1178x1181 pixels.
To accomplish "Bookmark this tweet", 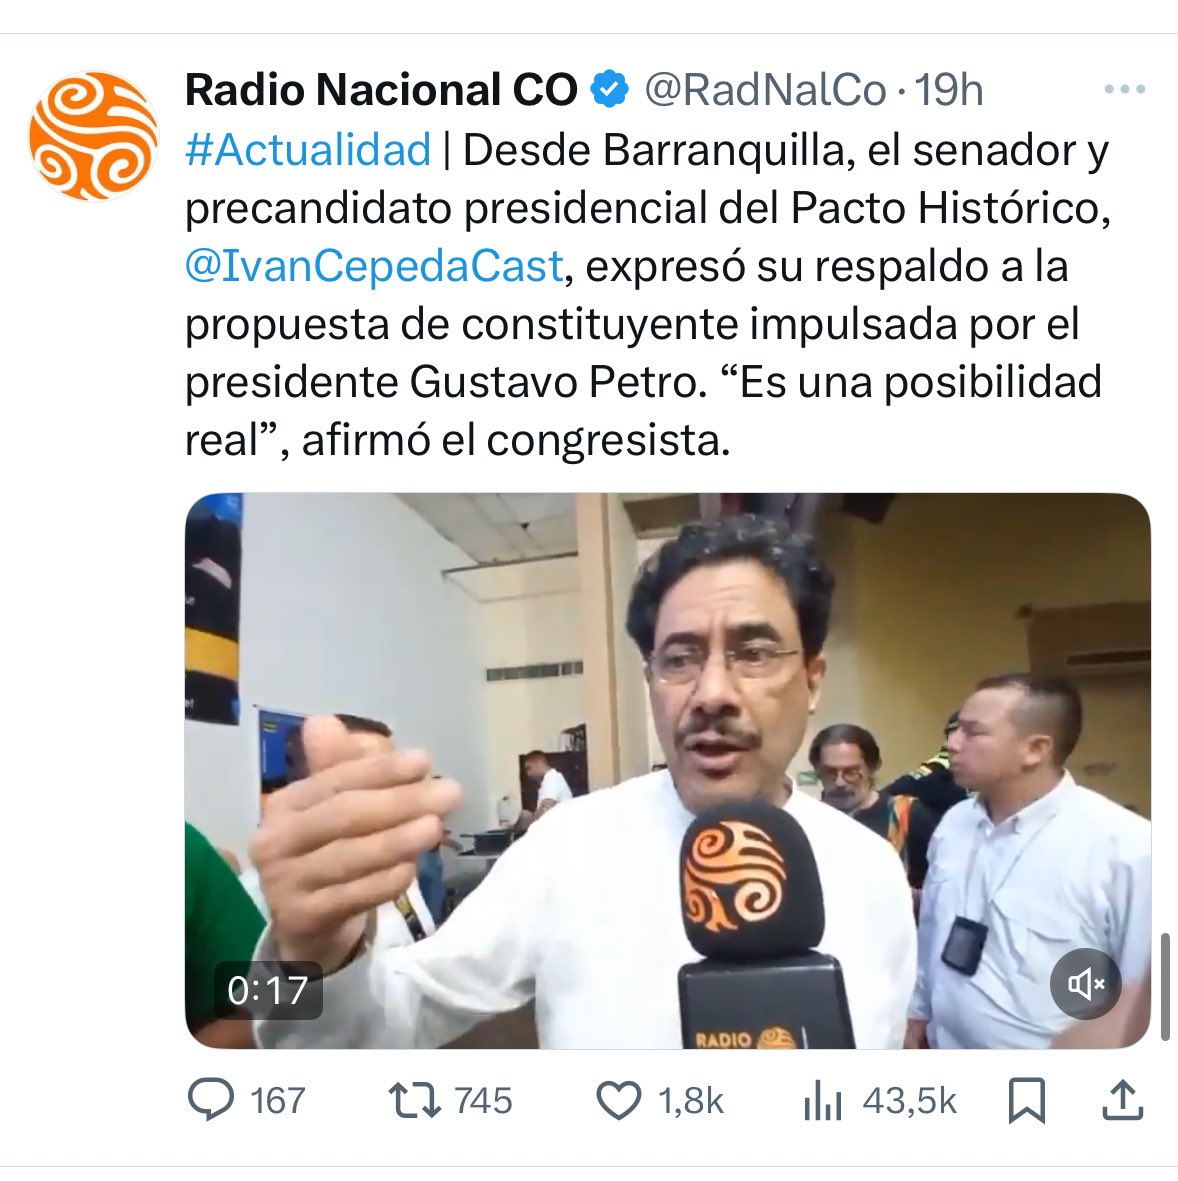I will (1027, 1100).
